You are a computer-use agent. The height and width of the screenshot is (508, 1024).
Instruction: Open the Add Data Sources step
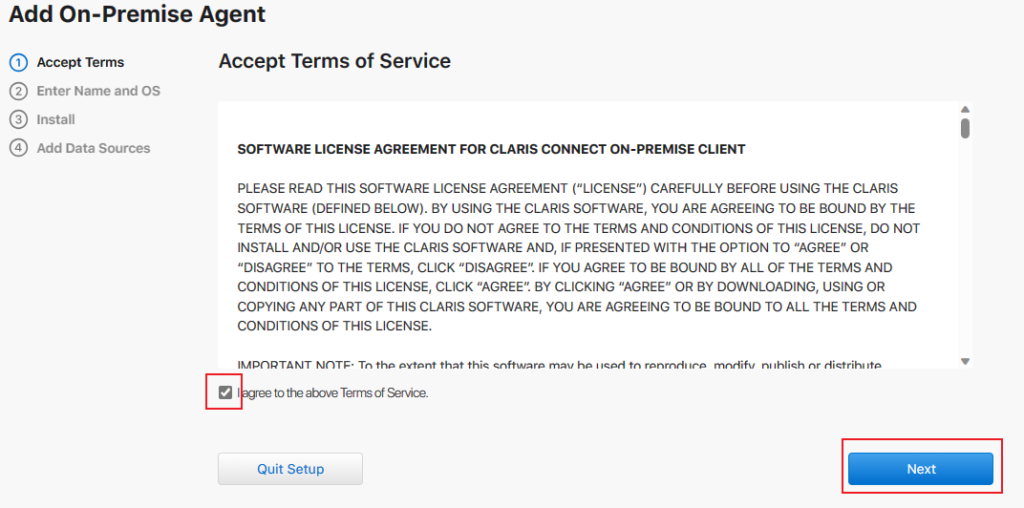[x=93, y=148]
